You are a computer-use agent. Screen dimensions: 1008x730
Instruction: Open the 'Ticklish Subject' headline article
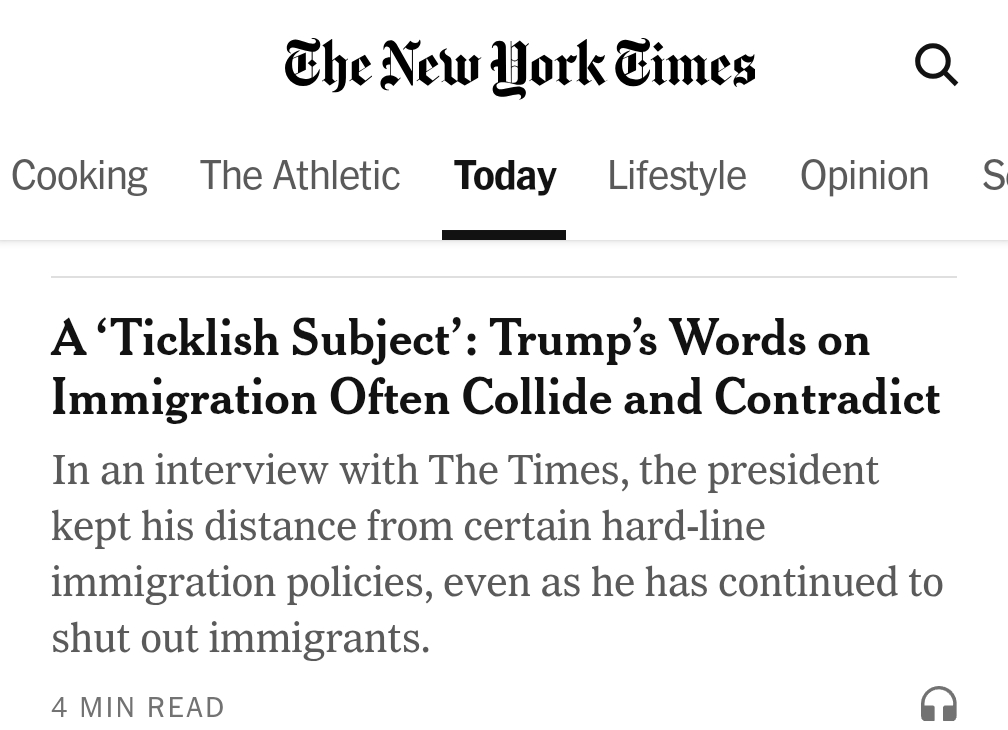(x=460, y=340)
